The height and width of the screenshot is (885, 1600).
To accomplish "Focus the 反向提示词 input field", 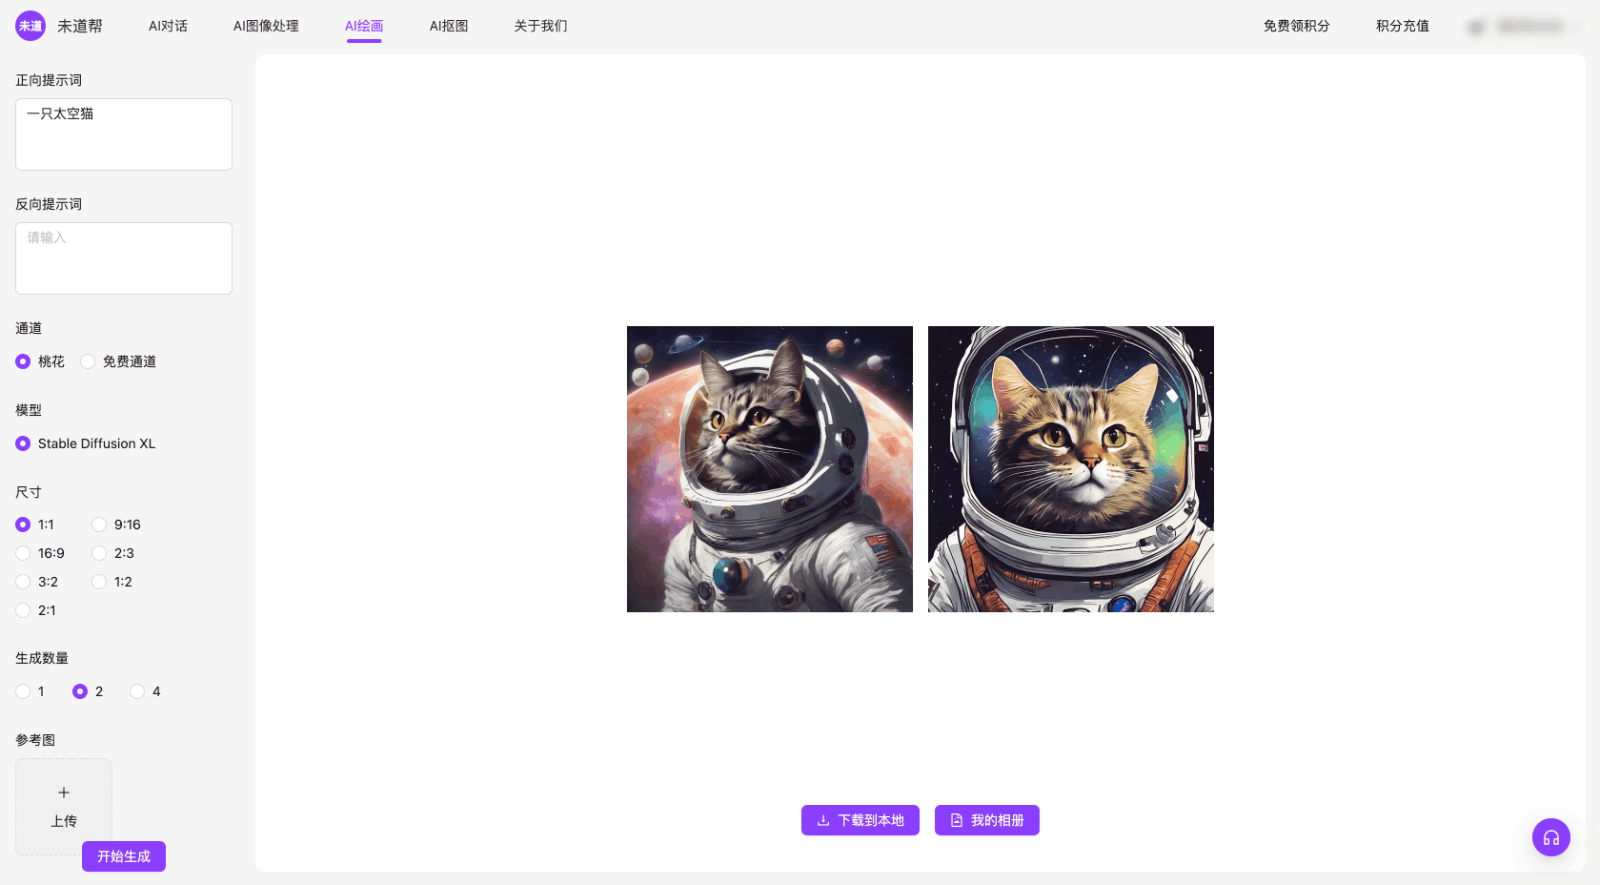I will click(124, 258).
